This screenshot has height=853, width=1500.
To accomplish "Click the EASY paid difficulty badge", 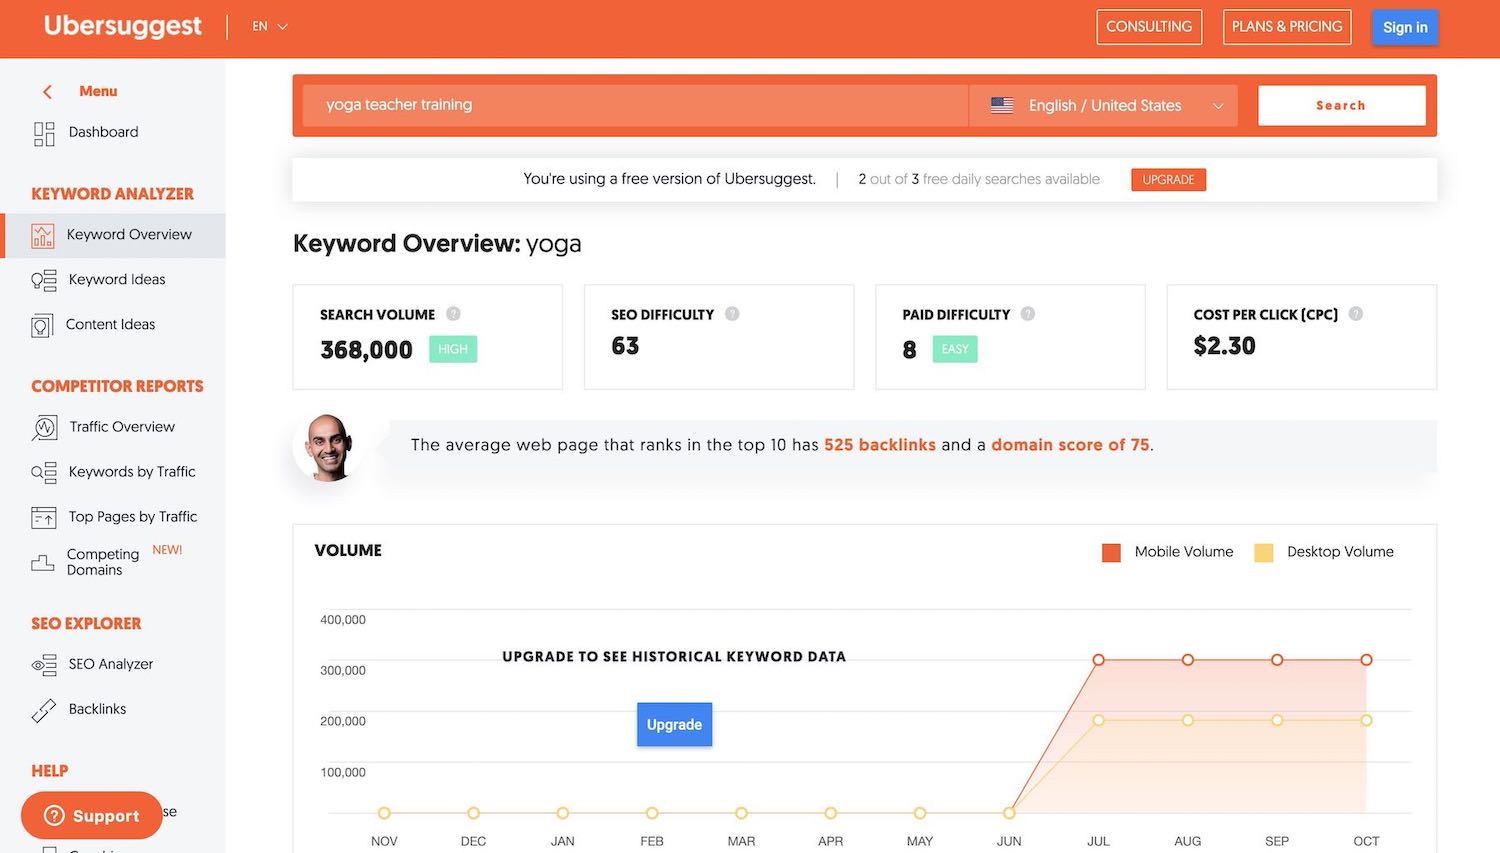I will 955,349.
